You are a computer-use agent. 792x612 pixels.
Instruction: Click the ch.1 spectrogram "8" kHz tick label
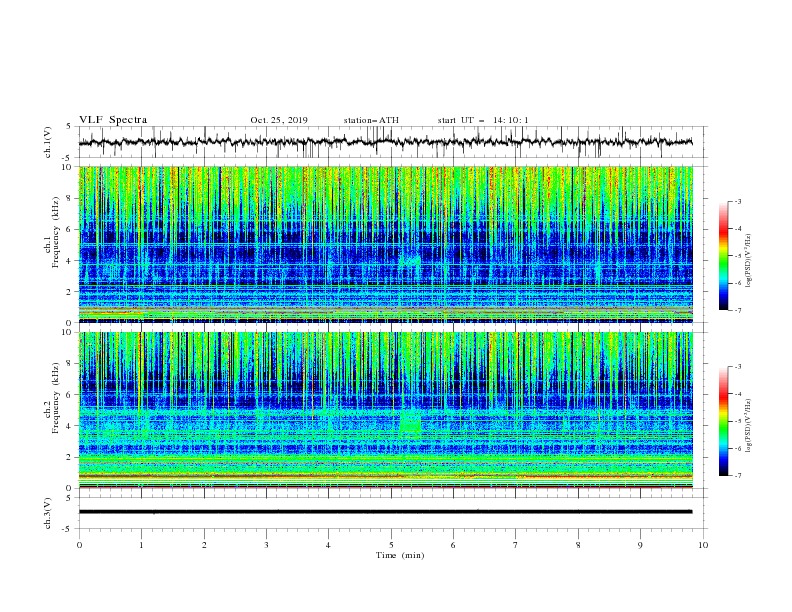click(71, 198)
